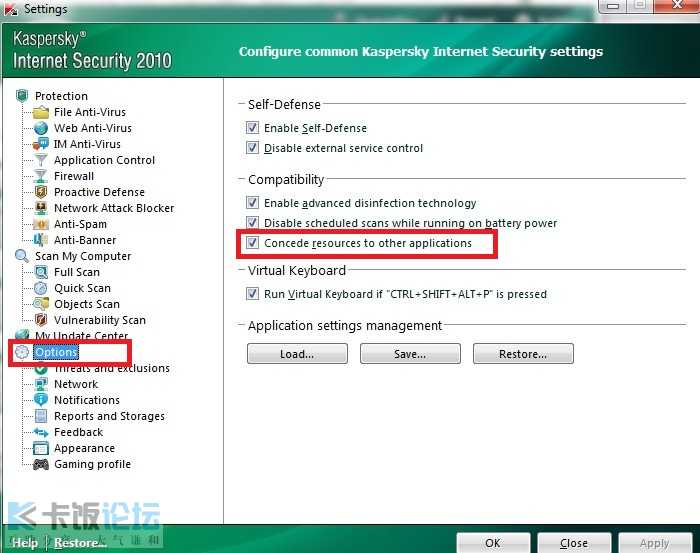The height and width of the screenshot is (553, 700).
Task: Click the Quick Scan icon
Action: pos(41,288)
